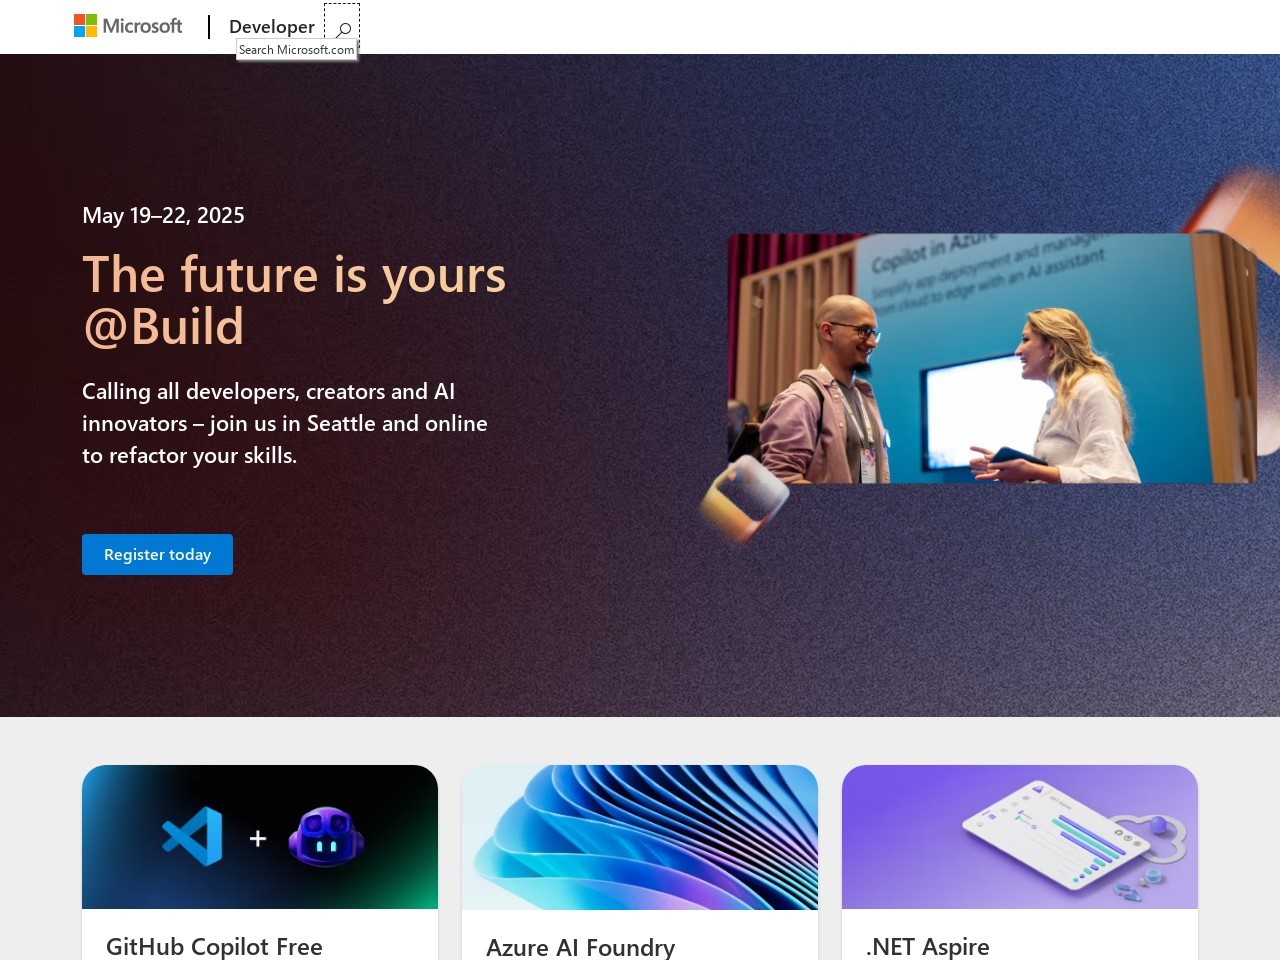Open the GitHub Copilot Free card image
This screenshot has height=960, width=1280.
click(260, 837)
